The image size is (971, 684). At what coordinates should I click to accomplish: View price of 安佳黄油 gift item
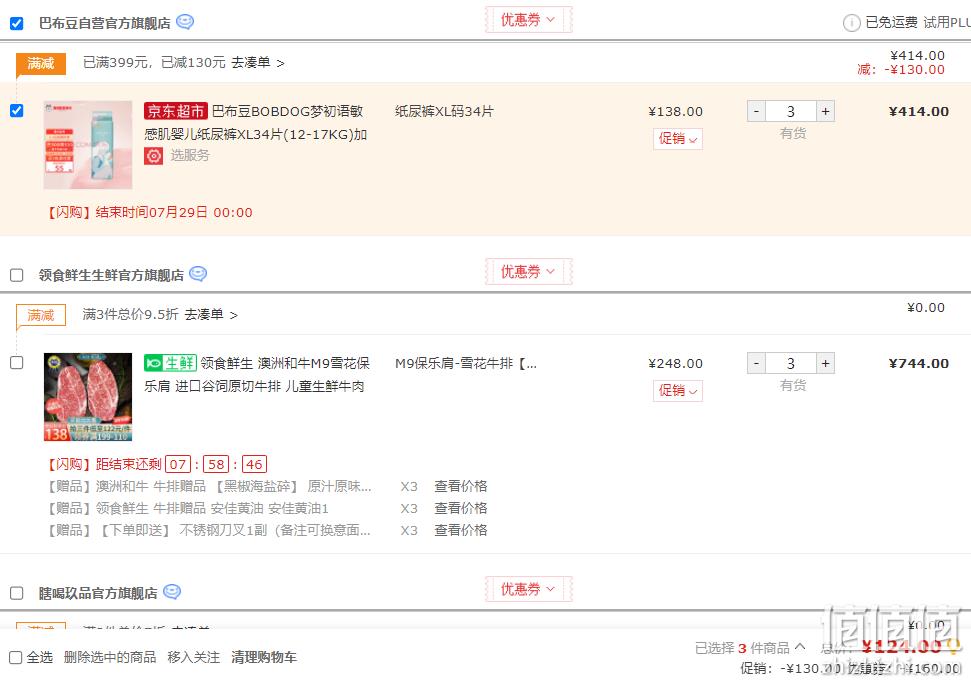[461, 508]
